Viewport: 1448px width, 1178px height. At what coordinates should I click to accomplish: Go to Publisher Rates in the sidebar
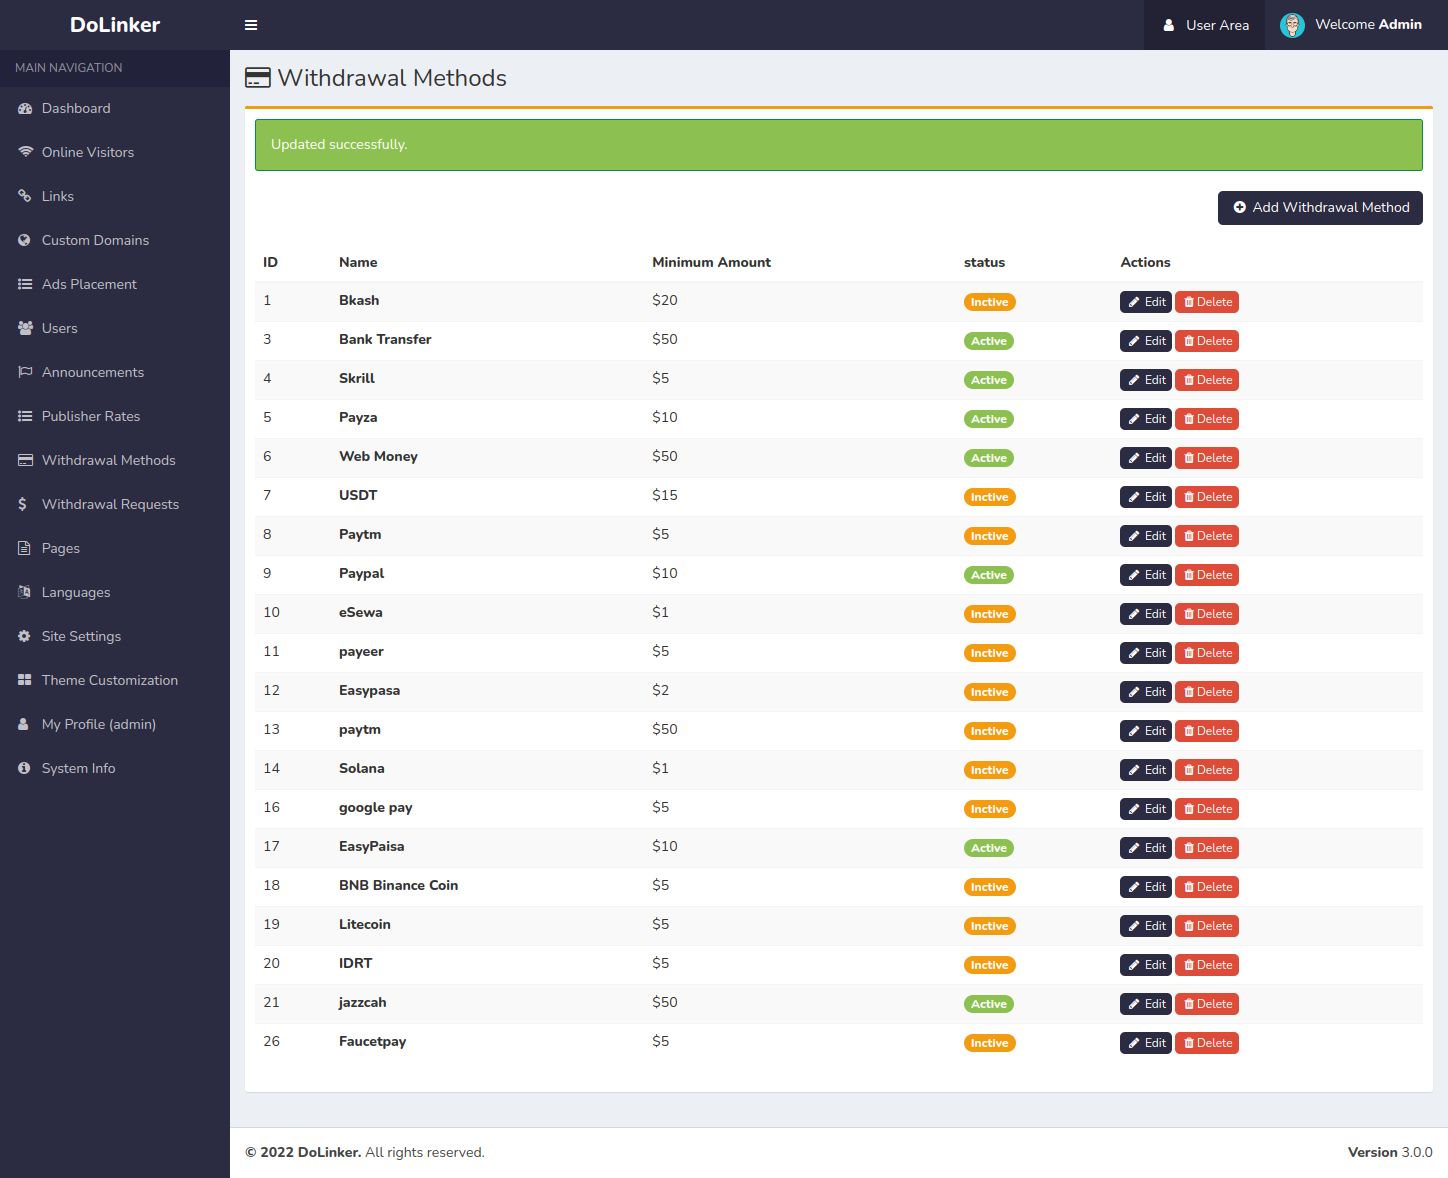(x=91, y=416)
